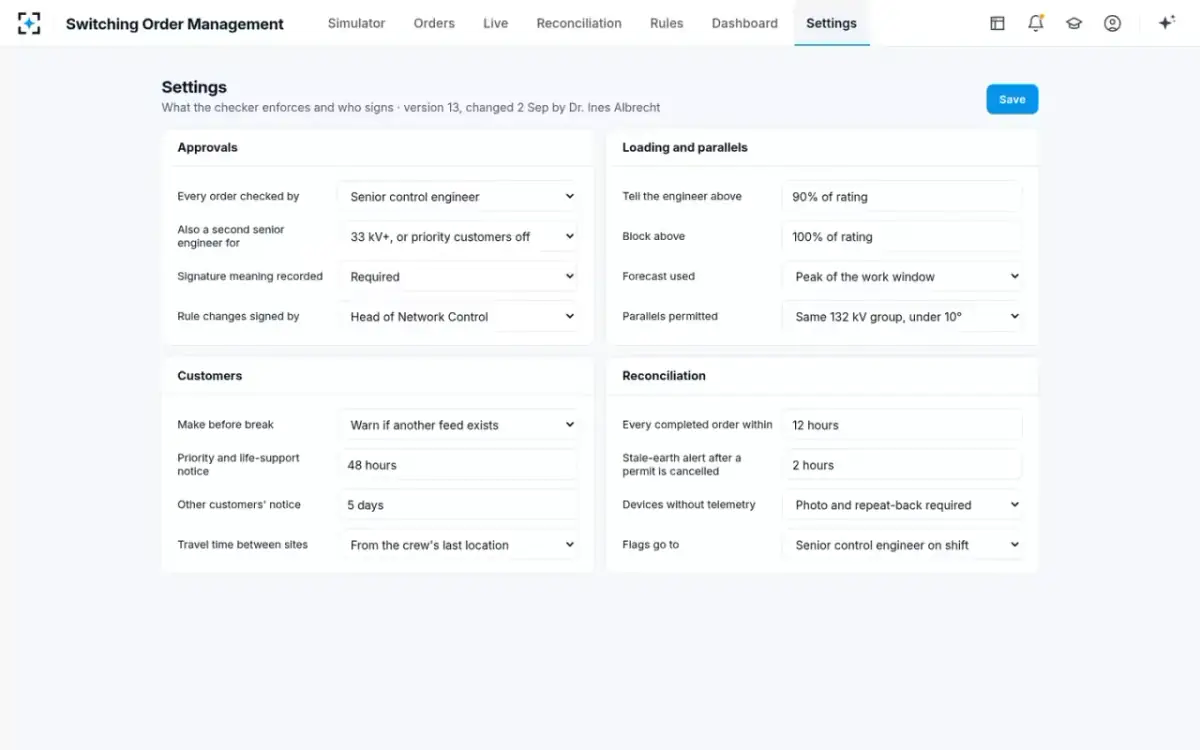The height and width of the screenshot is (750, 1200).
Task: Open the 'Flags go to' dropdown
Action: coord(903,545)
